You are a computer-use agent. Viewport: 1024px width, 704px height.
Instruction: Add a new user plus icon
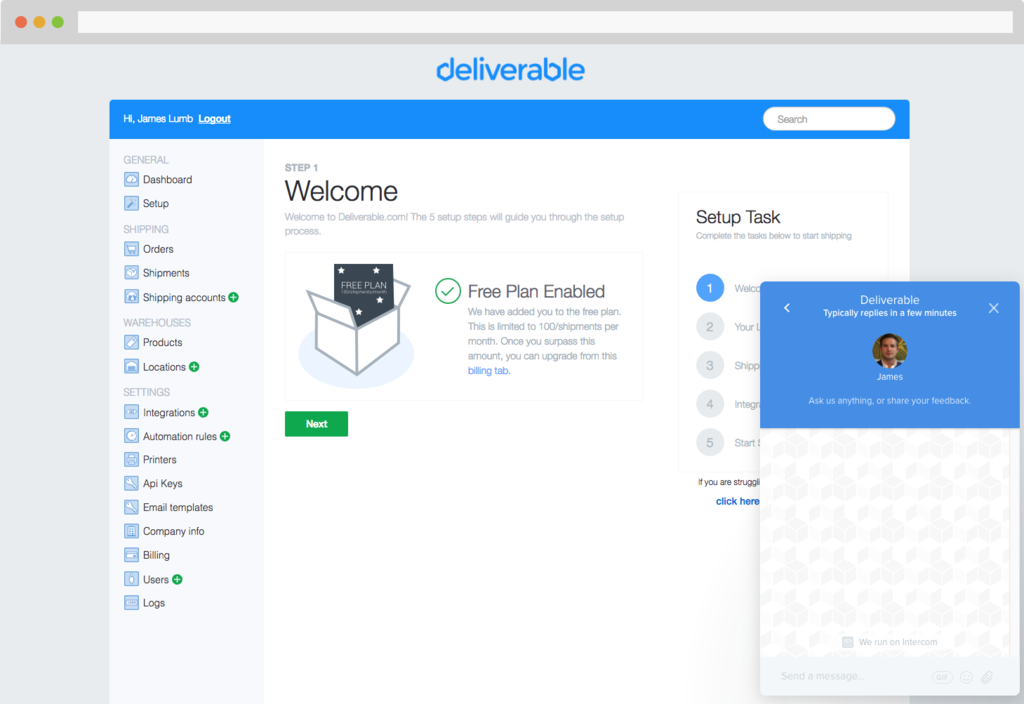(177, 579)
